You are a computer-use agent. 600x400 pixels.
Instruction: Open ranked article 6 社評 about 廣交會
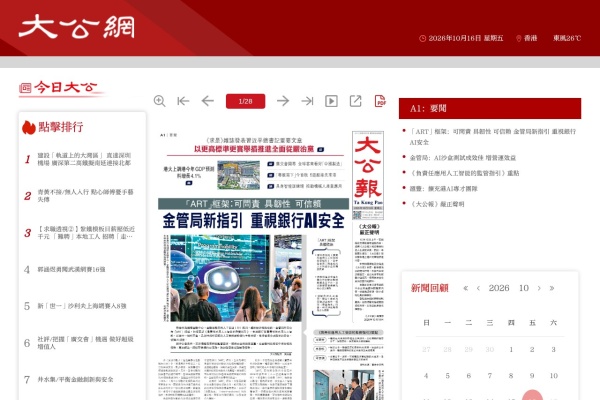pyautogui.click(x=85, y=343)
